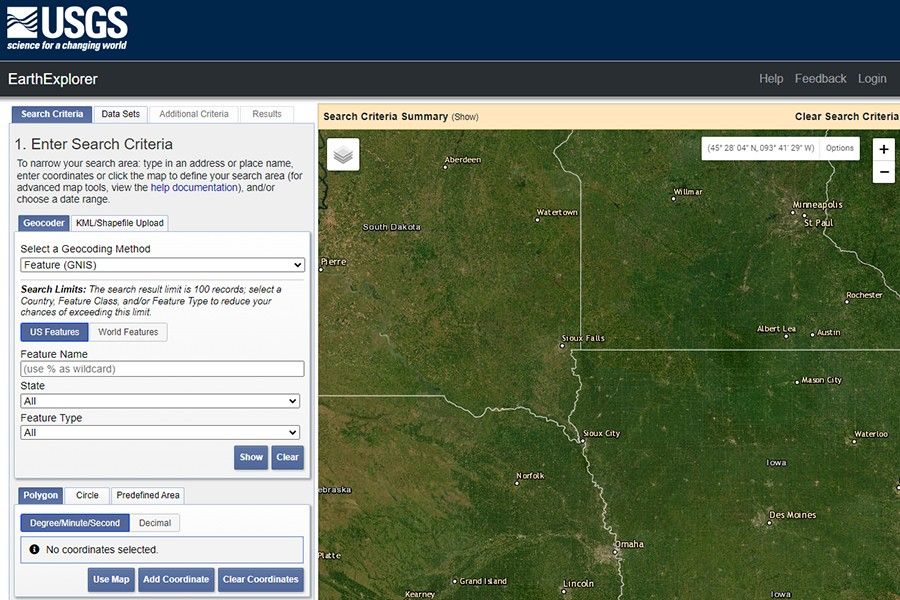The height and width of the screenshot is (600, 900).
Task: Open the map layers selector icon
Action: (342, 155)
